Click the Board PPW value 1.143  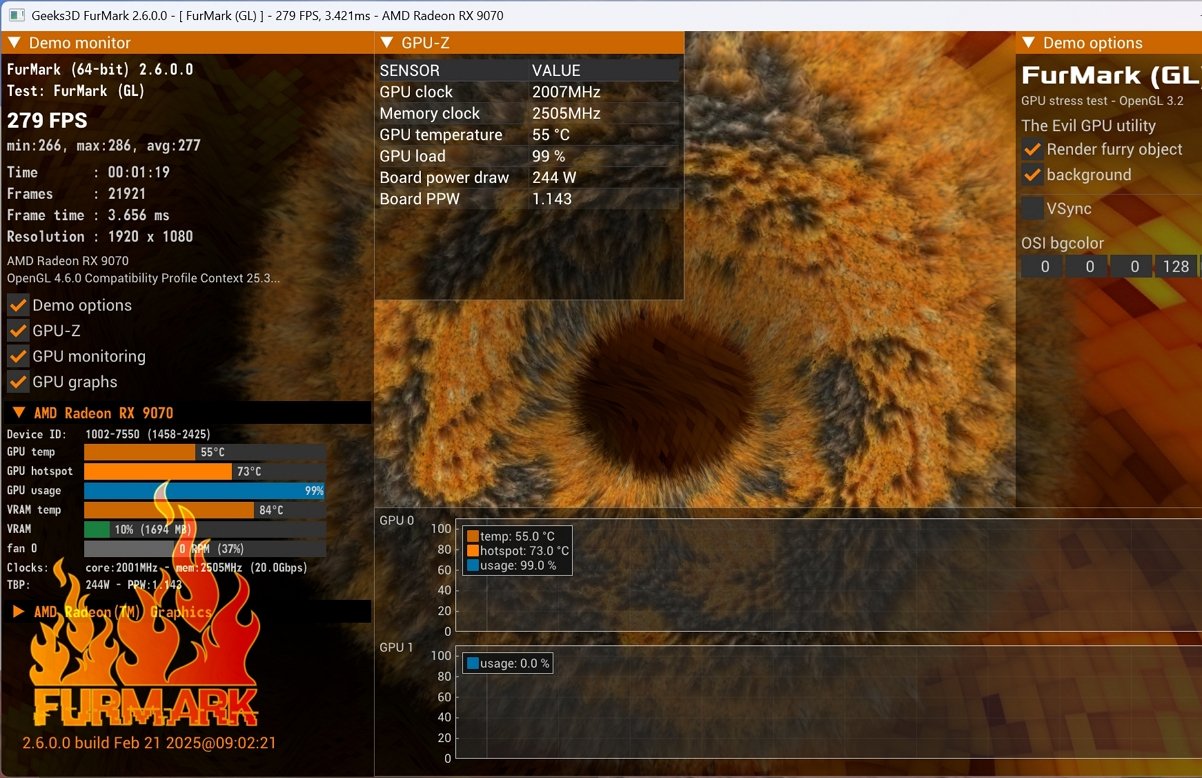[552, 199]
